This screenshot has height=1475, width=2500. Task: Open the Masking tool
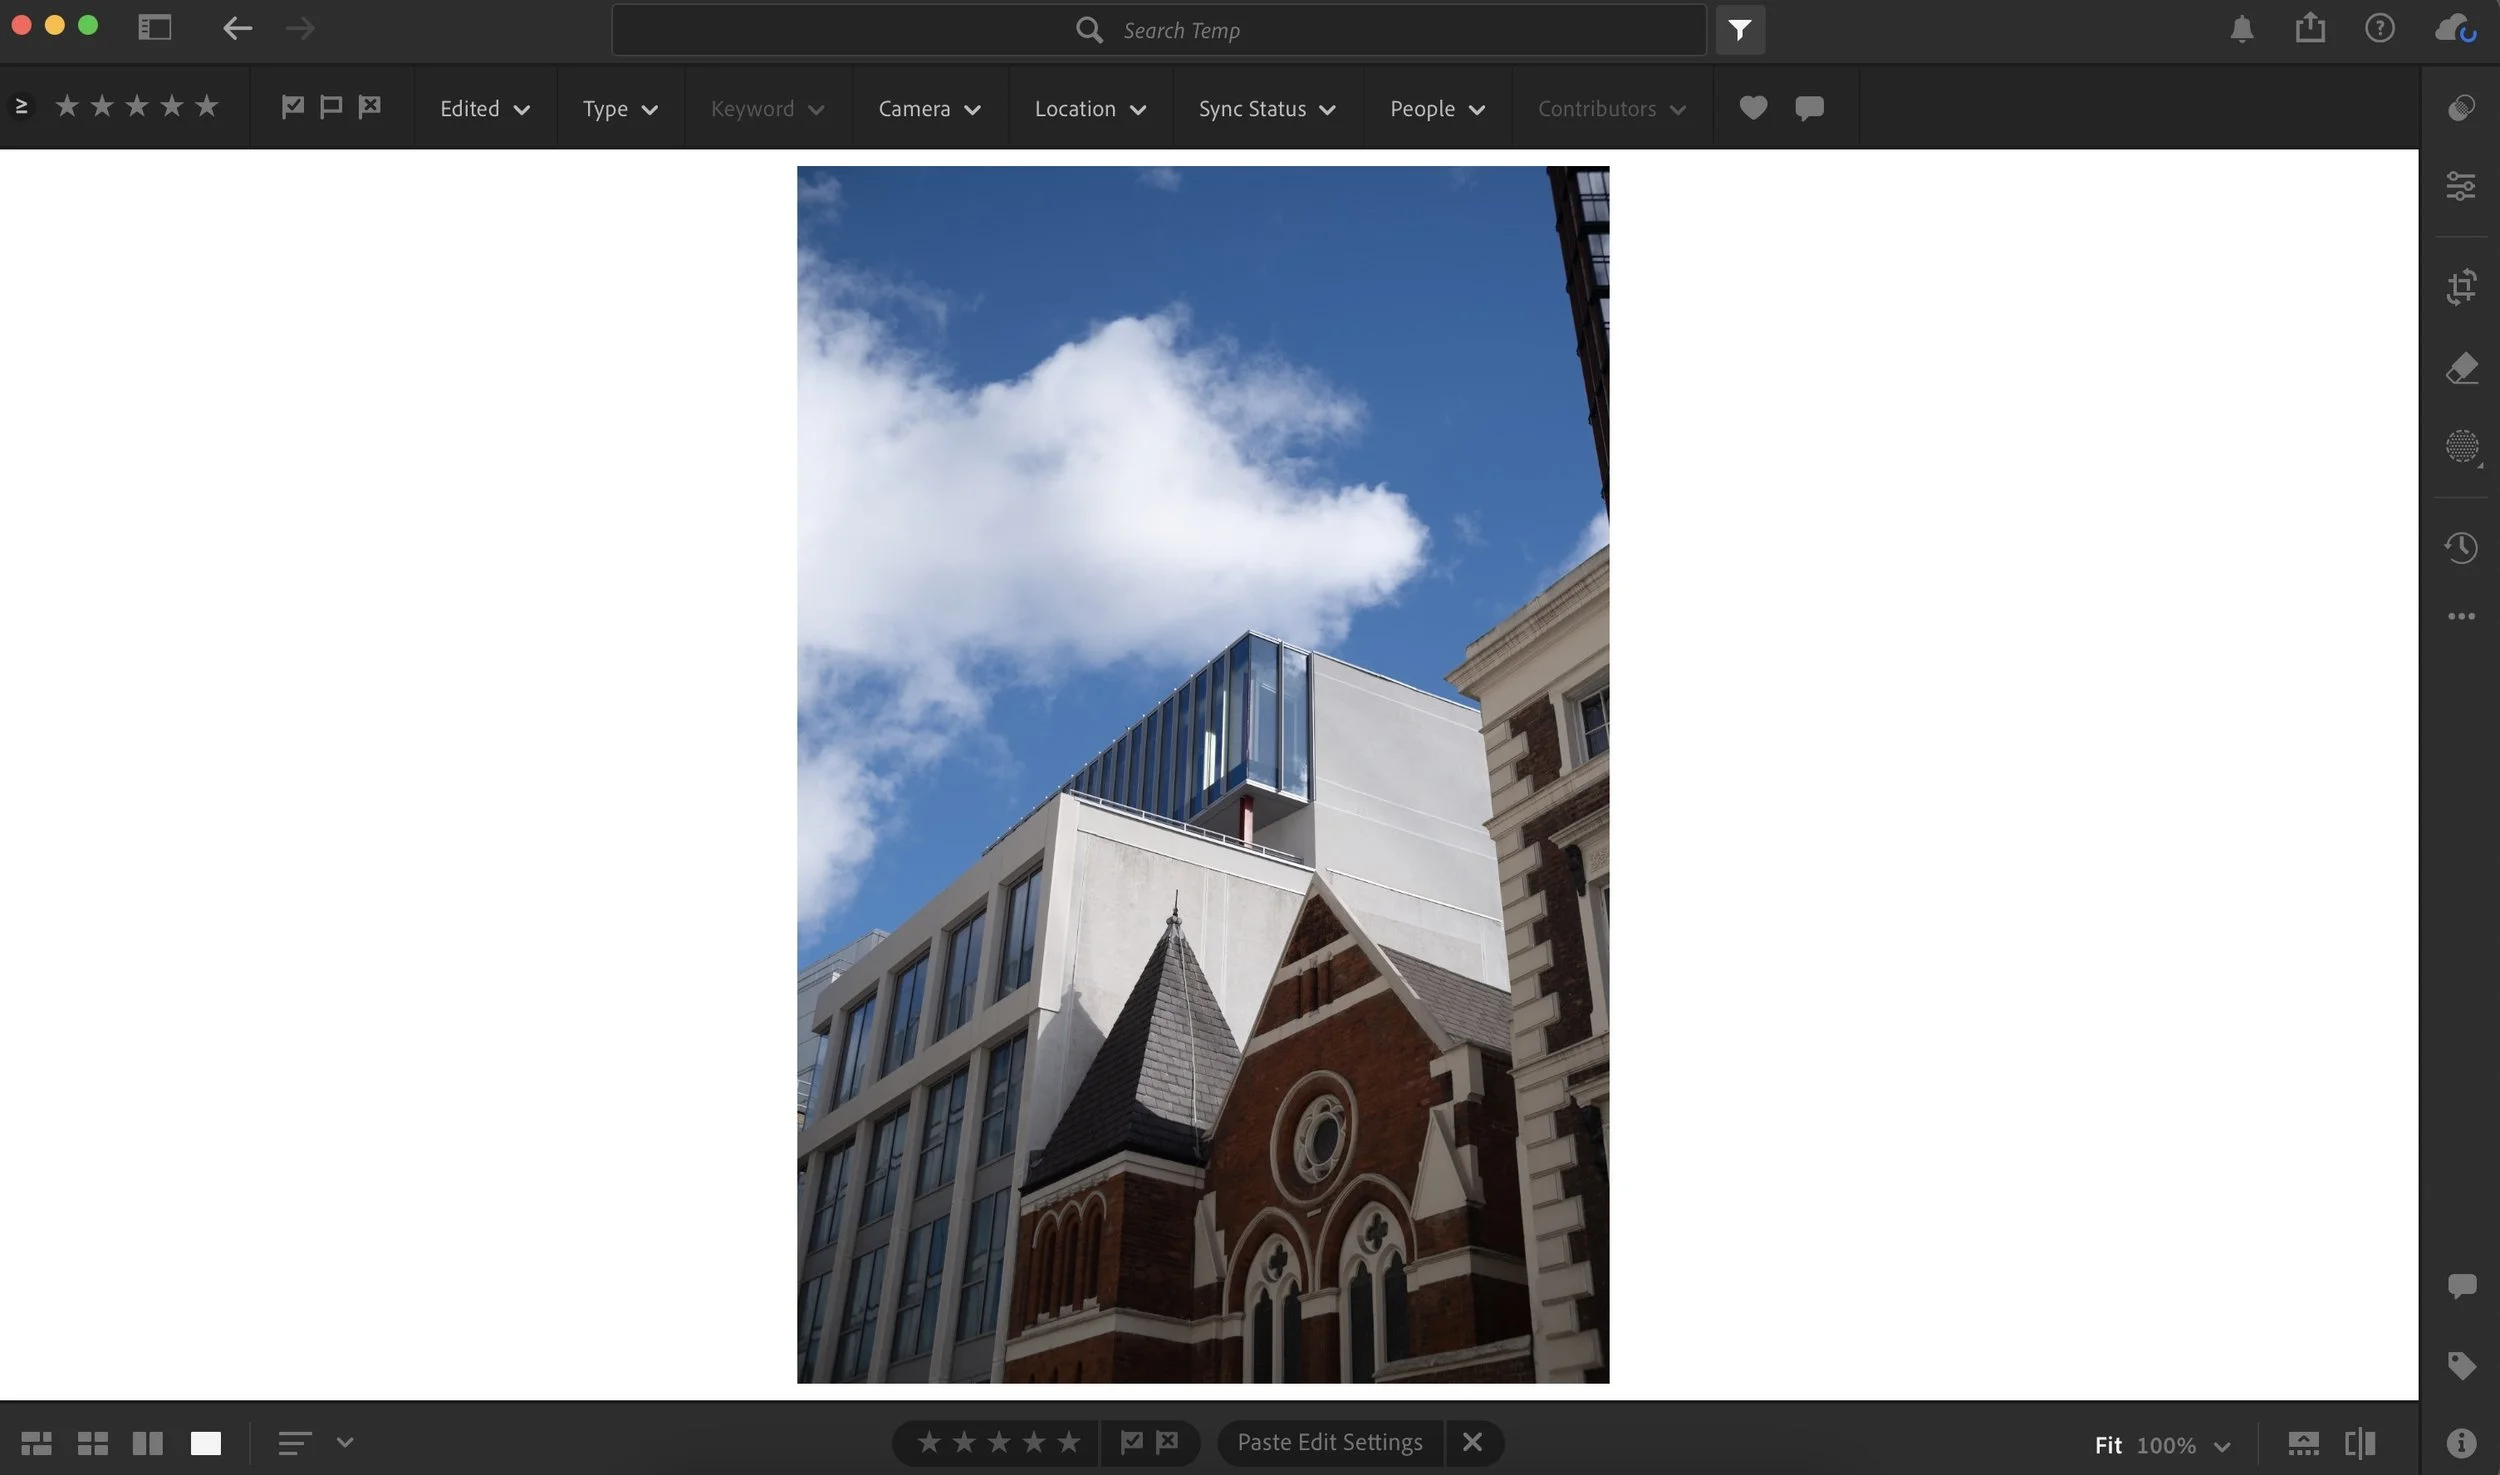2460,446
